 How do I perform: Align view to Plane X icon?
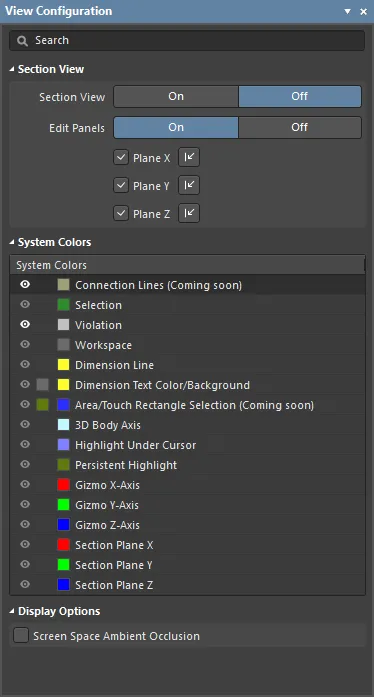[x=189, y=157]
